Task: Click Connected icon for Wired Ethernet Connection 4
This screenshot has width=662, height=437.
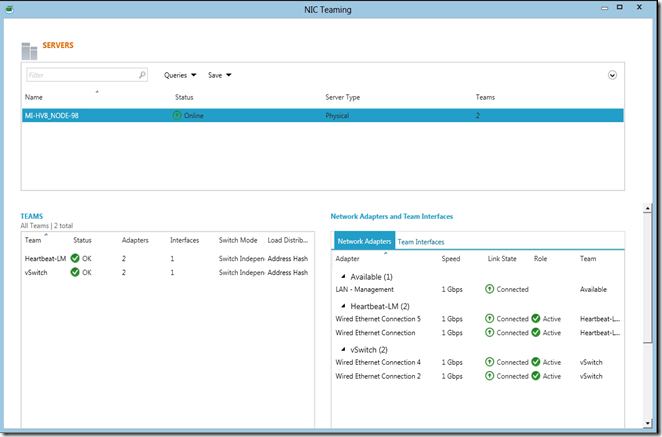Action: [x=490, y=362]
